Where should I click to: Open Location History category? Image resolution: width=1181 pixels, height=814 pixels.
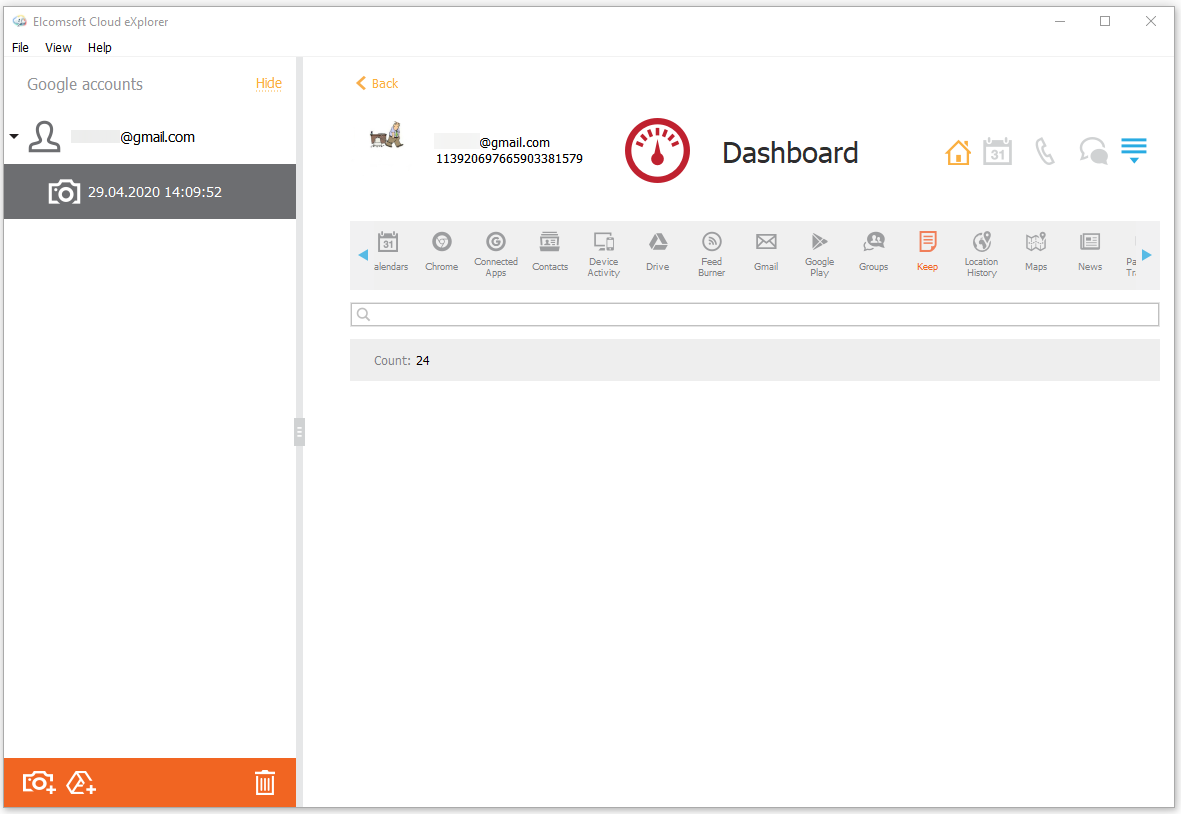(x=981, y=252)
